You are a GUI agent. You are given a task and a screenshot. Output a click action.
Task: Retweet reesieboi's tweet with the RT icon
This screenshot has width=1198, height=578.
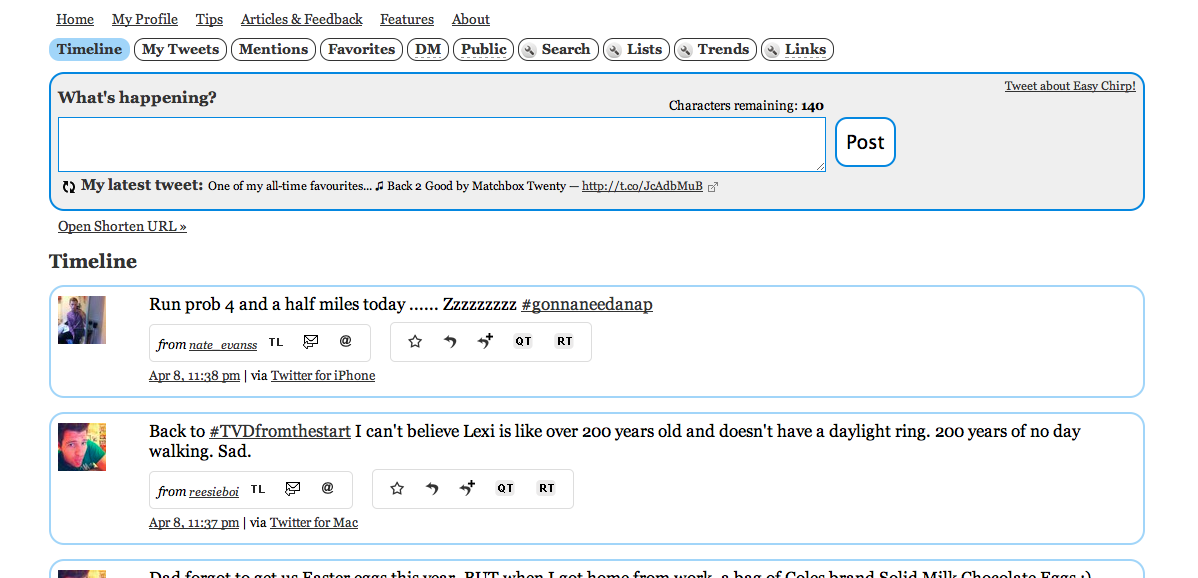(x=546, y=489)
